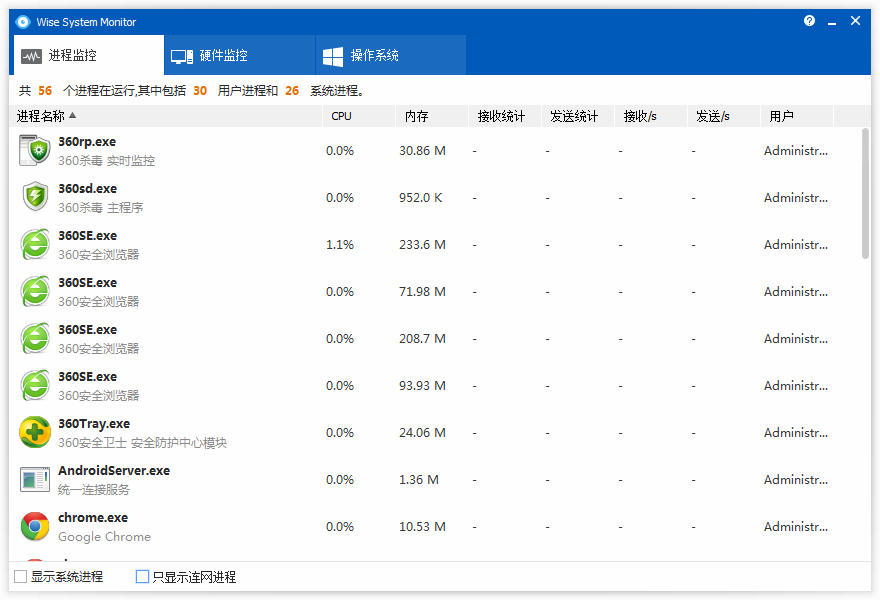Viewport: 880px width, 600px height.
Task: Open help via the question-mark icon
Action: (809, 20)
